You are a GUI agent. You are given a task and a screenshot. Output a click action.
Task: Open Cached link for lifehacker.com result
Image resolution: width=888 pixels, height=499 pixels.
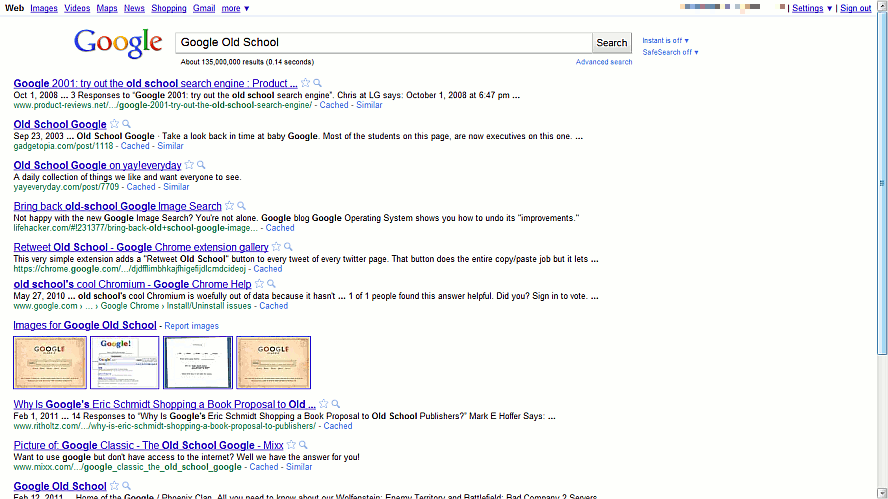coord(280,228)
